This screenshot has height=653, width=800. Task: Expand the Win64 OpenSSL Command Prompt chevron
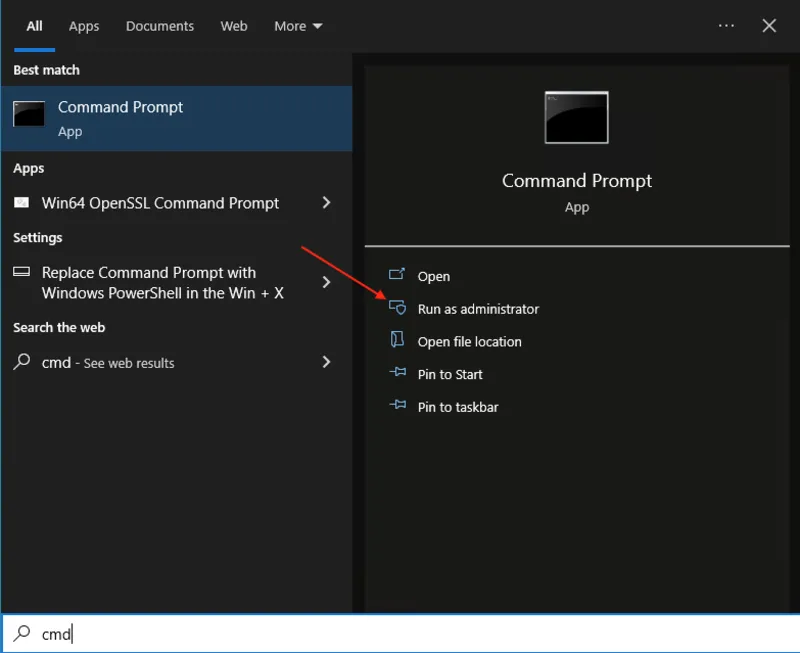(326, 203)
